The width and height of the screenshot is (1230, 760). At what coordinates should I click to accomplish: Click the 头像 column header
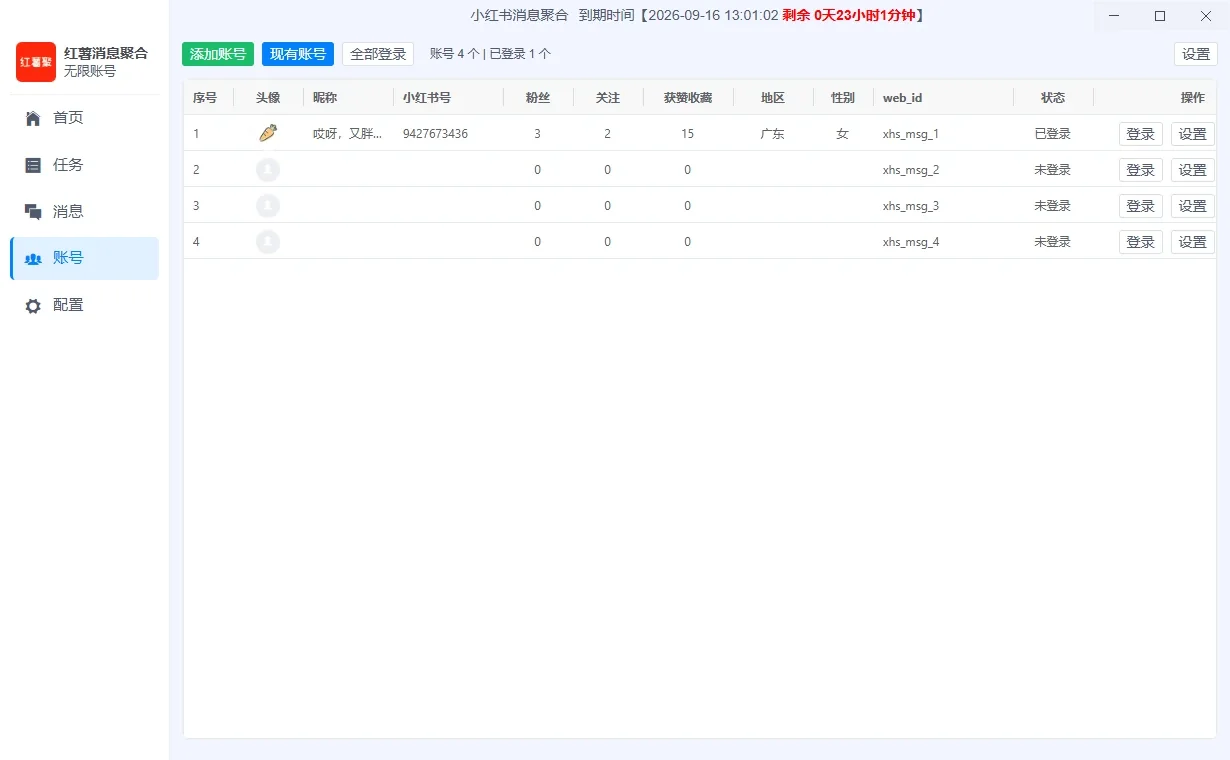[x=268, y=98]
